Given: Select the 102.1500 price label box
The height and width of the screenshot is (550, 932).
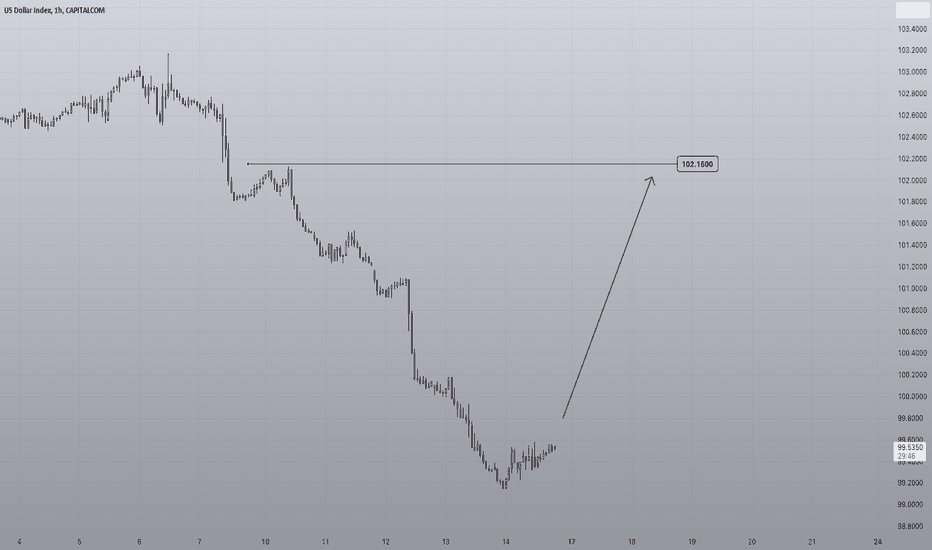Looking at the screenshot, I should tap(697, 164).
